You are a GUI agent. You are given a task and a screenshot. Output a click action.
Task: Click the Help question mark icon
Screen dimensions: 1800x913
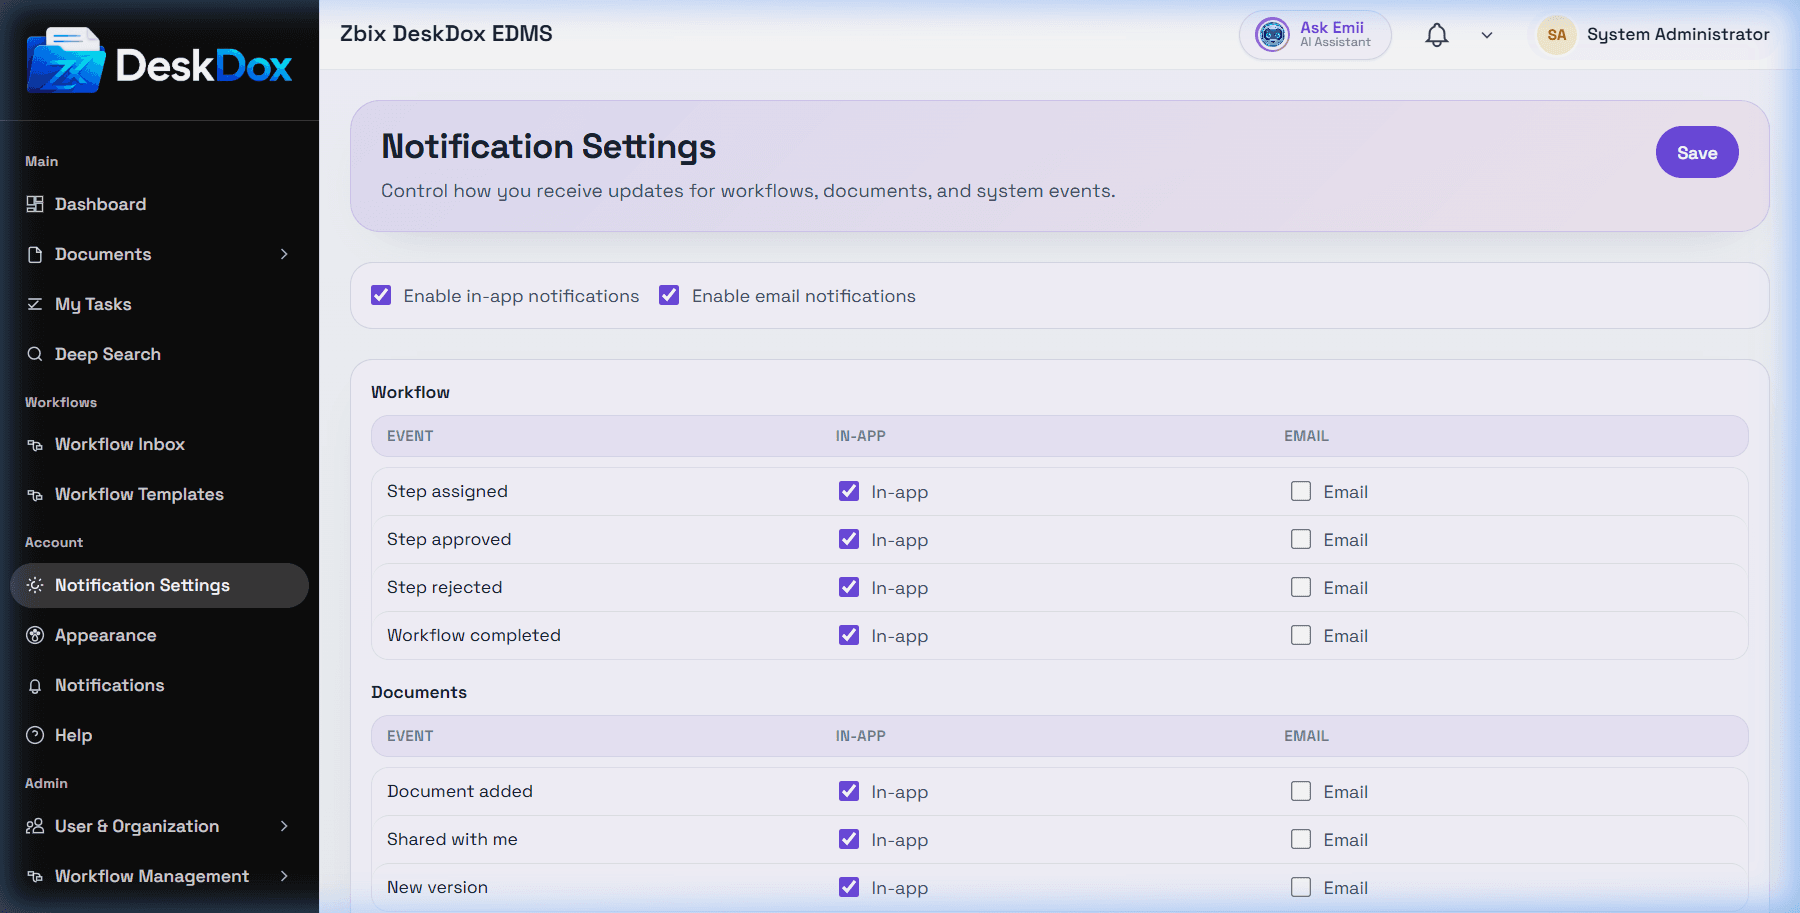click(35, 735)
